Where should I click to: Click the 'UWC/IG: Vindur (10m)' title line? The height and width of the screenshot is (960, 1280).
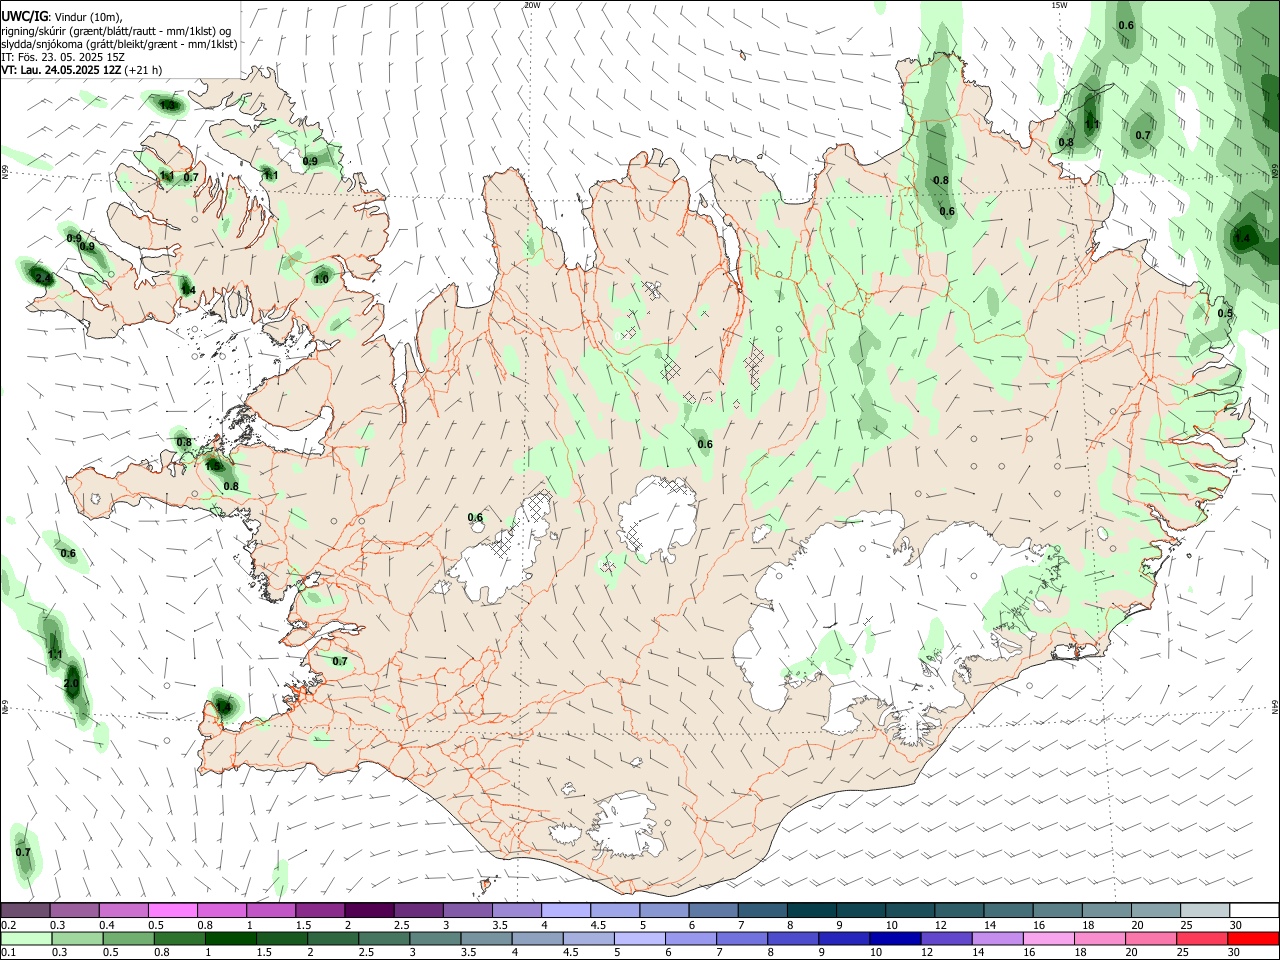click(61, 17)
